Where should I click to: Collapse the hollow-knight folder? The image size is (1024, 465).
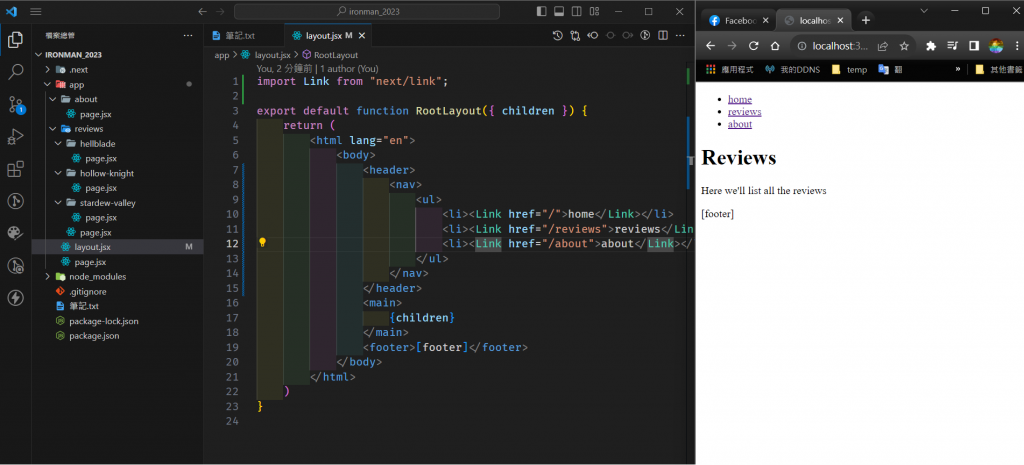pos(106,173)
